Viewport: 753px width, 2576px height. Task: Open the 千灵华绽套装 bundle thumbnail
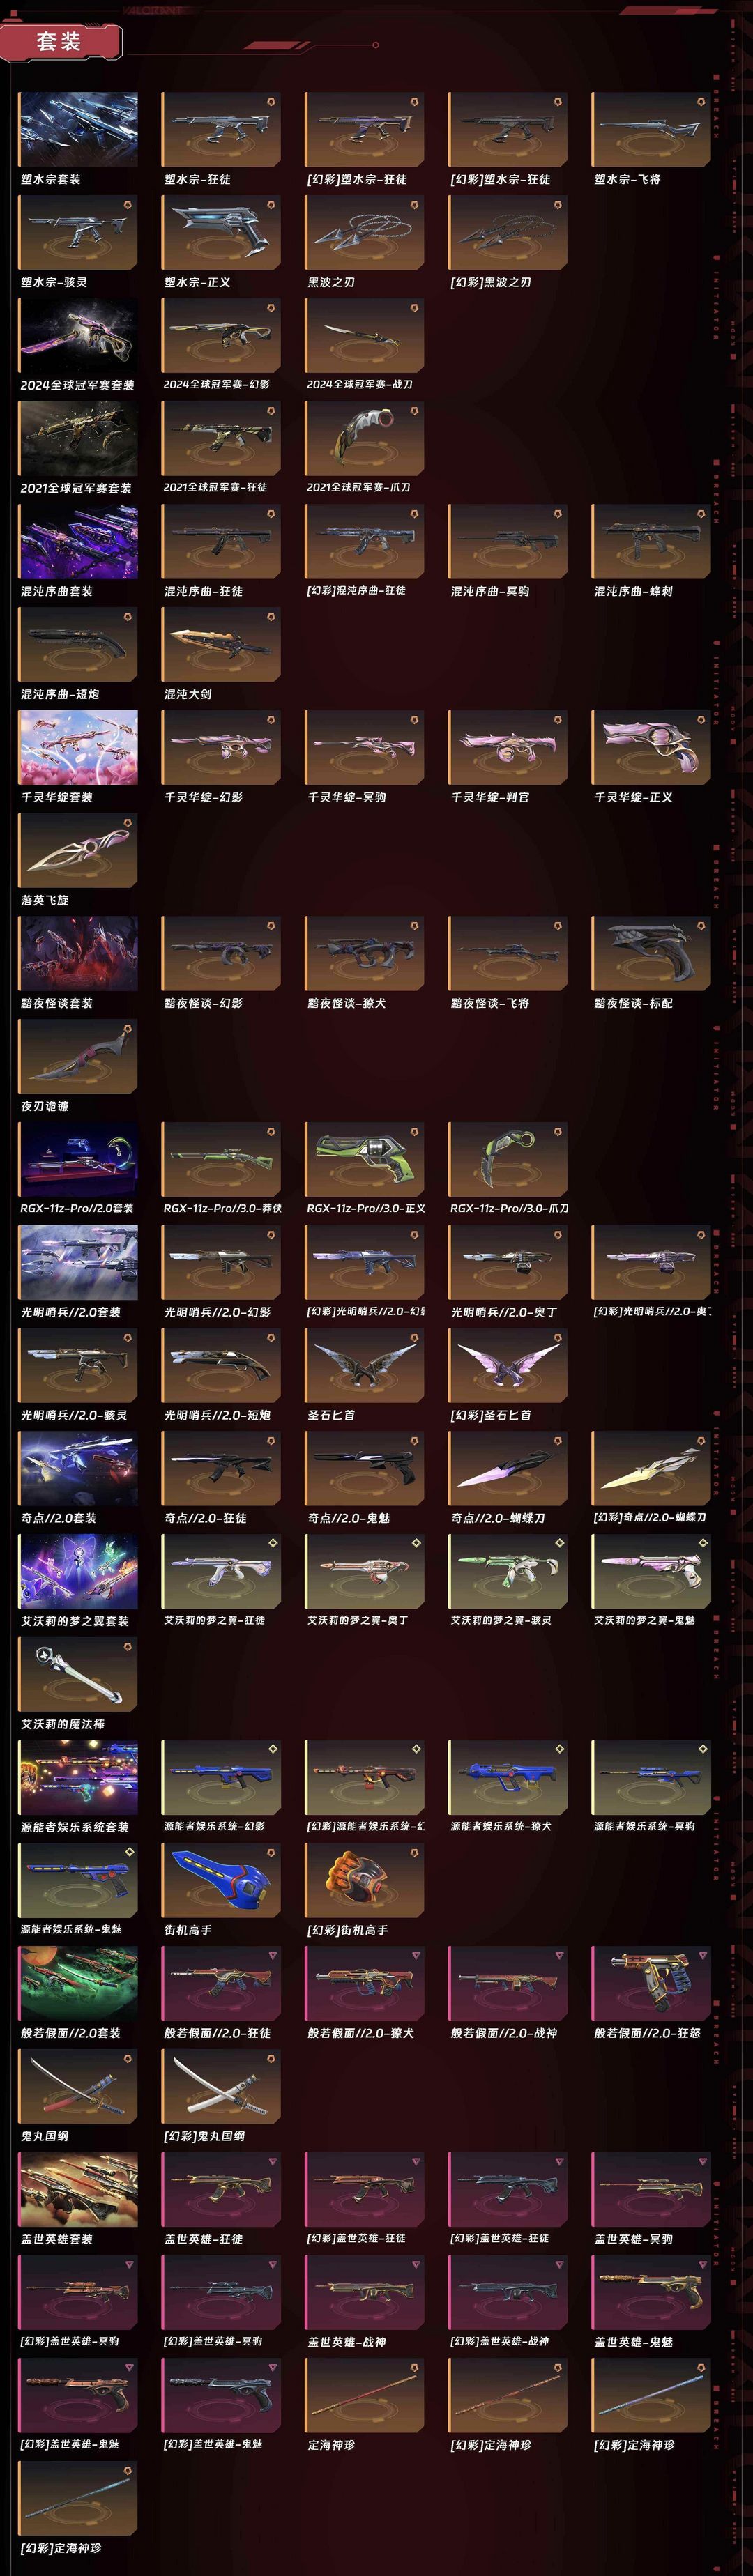click(78, 748)
